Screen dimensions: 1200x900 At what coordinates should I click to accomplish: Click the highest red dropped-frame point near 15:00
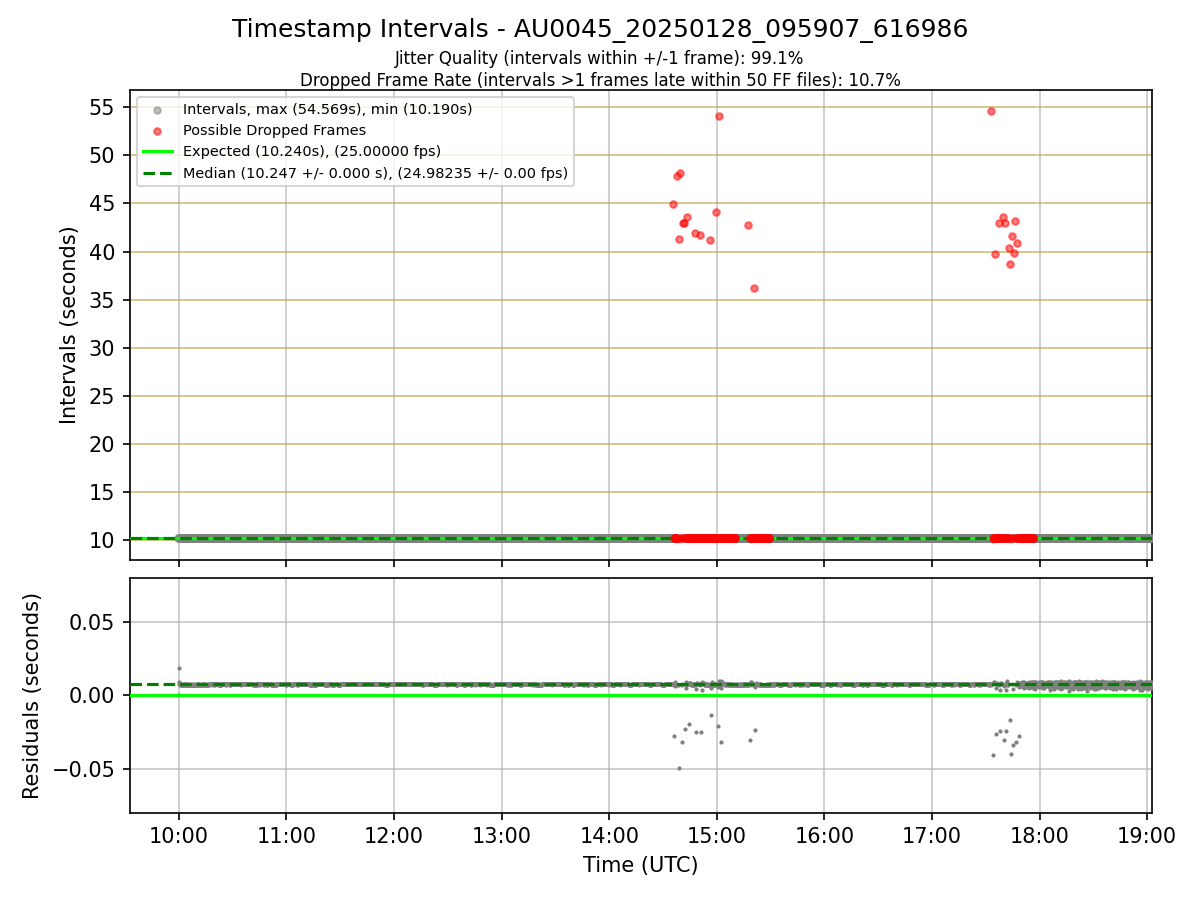pos(719,116)
